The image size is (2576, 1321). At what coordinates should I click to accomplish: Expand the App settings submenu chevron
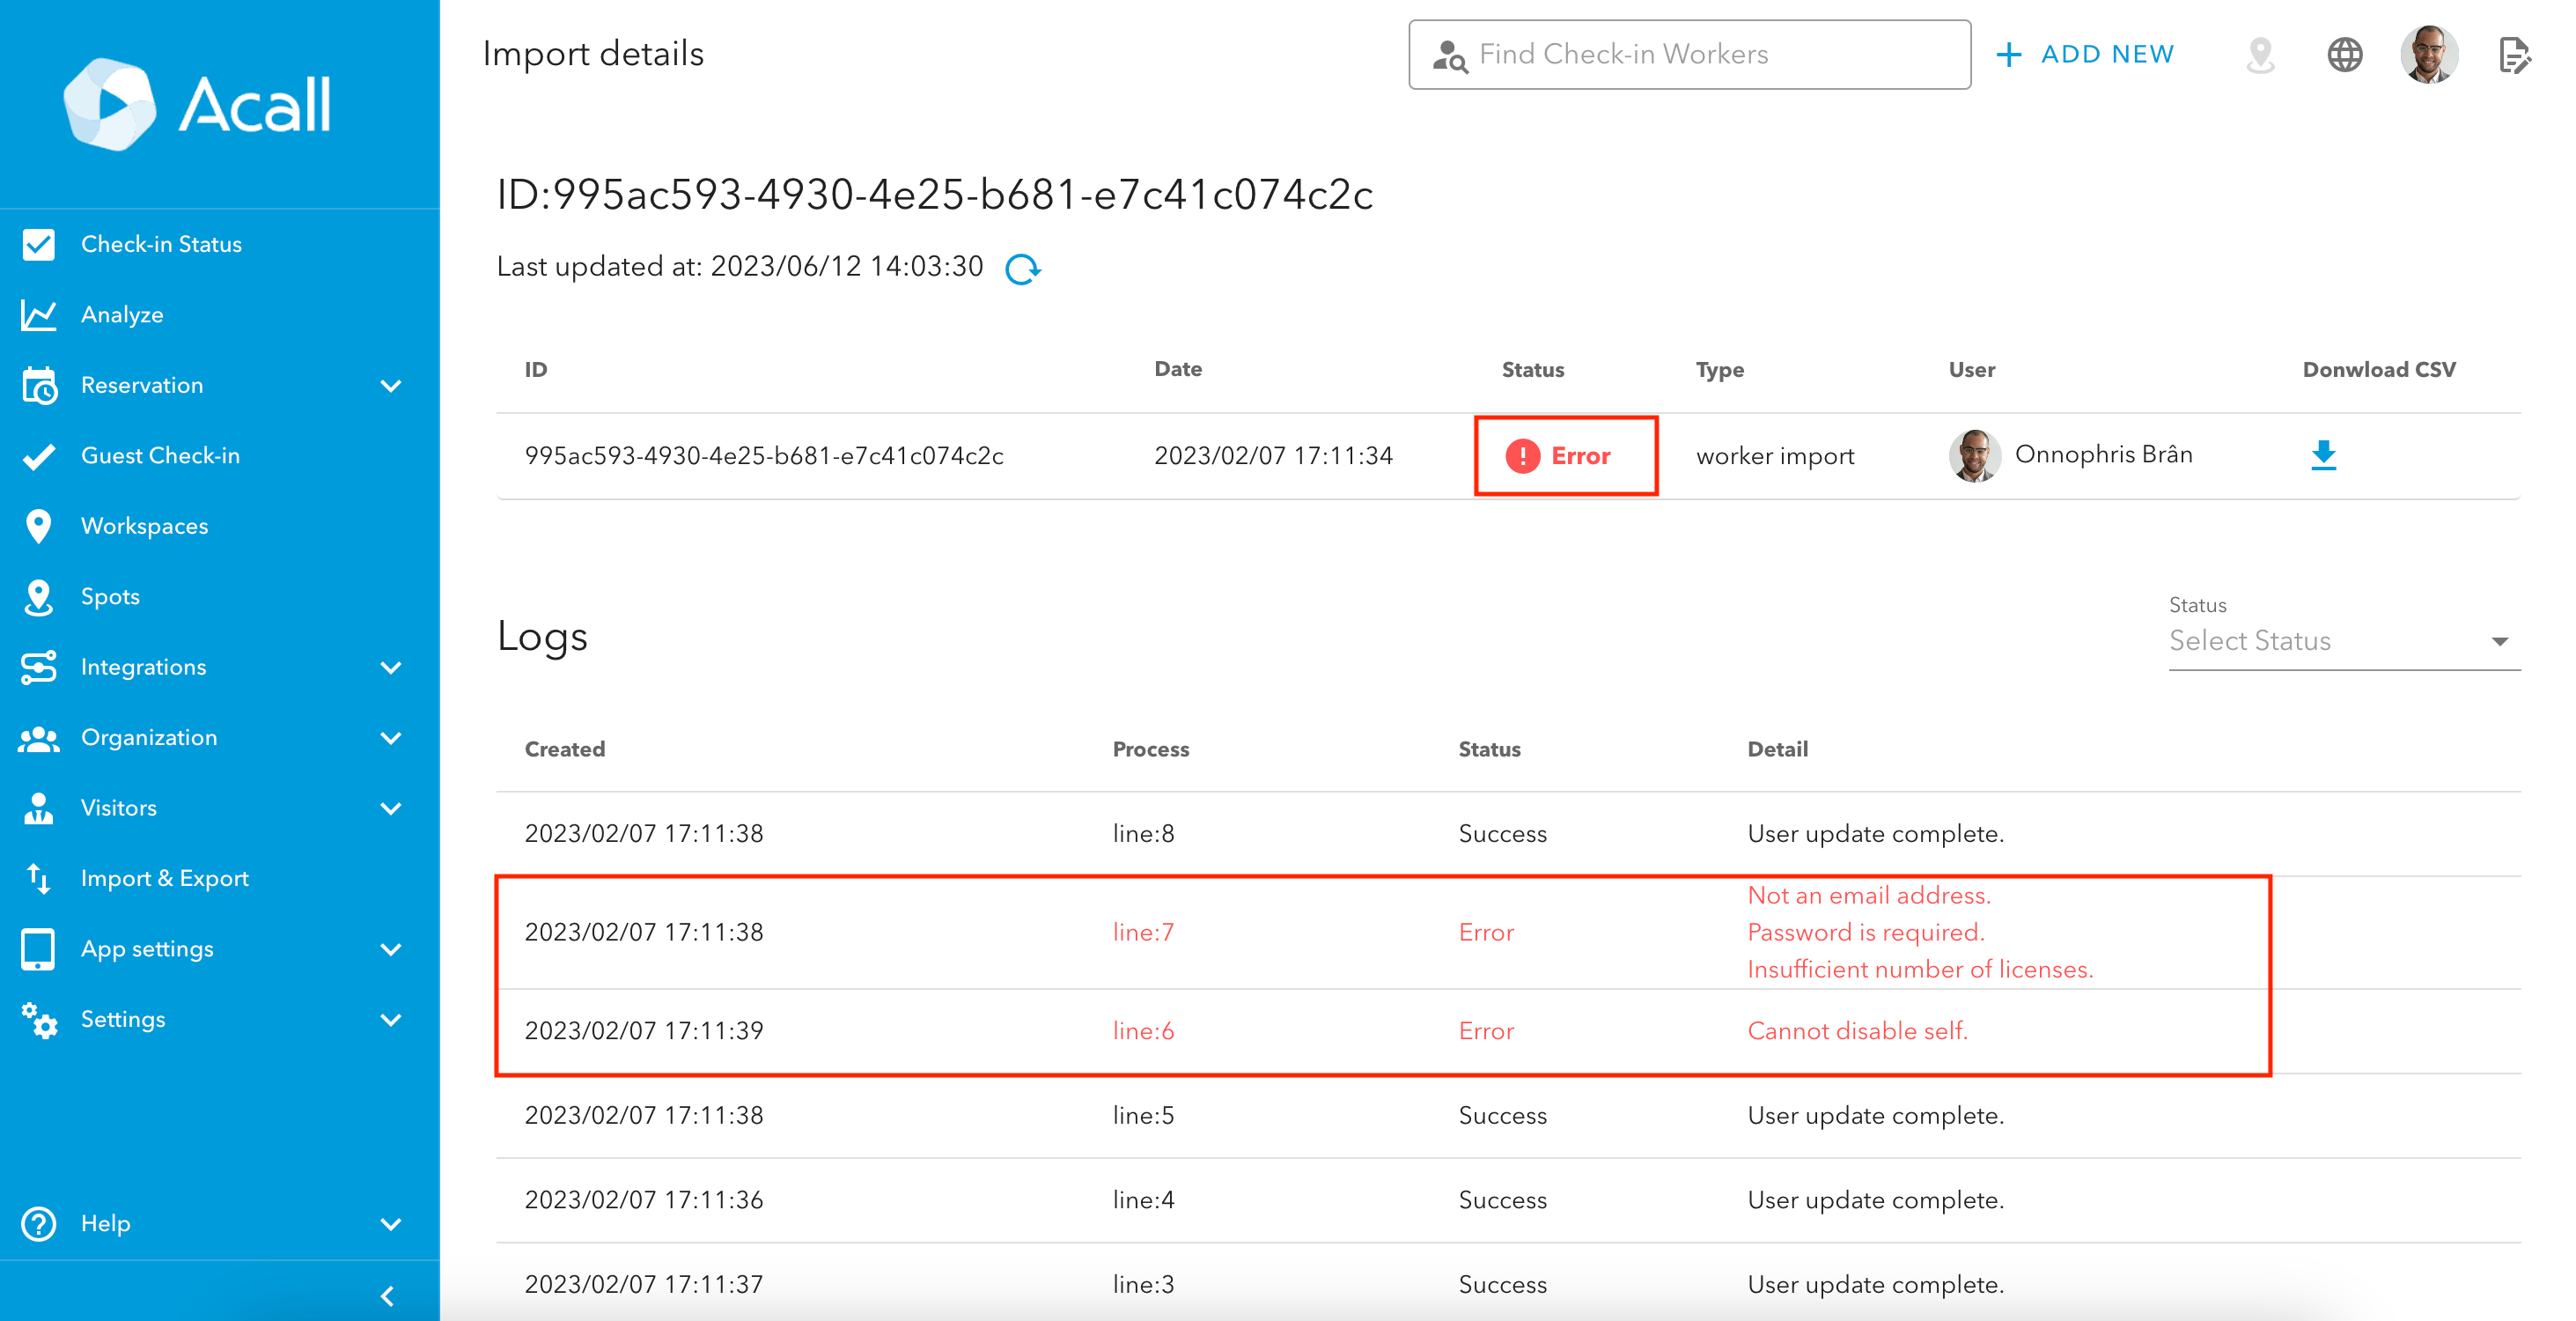(x=391, y=950)
